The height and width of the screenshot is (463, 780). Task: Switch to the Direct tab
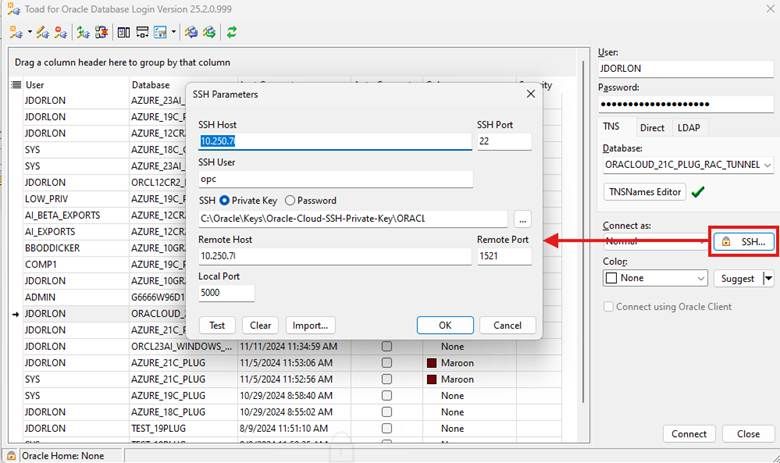[x=652, y=128]
